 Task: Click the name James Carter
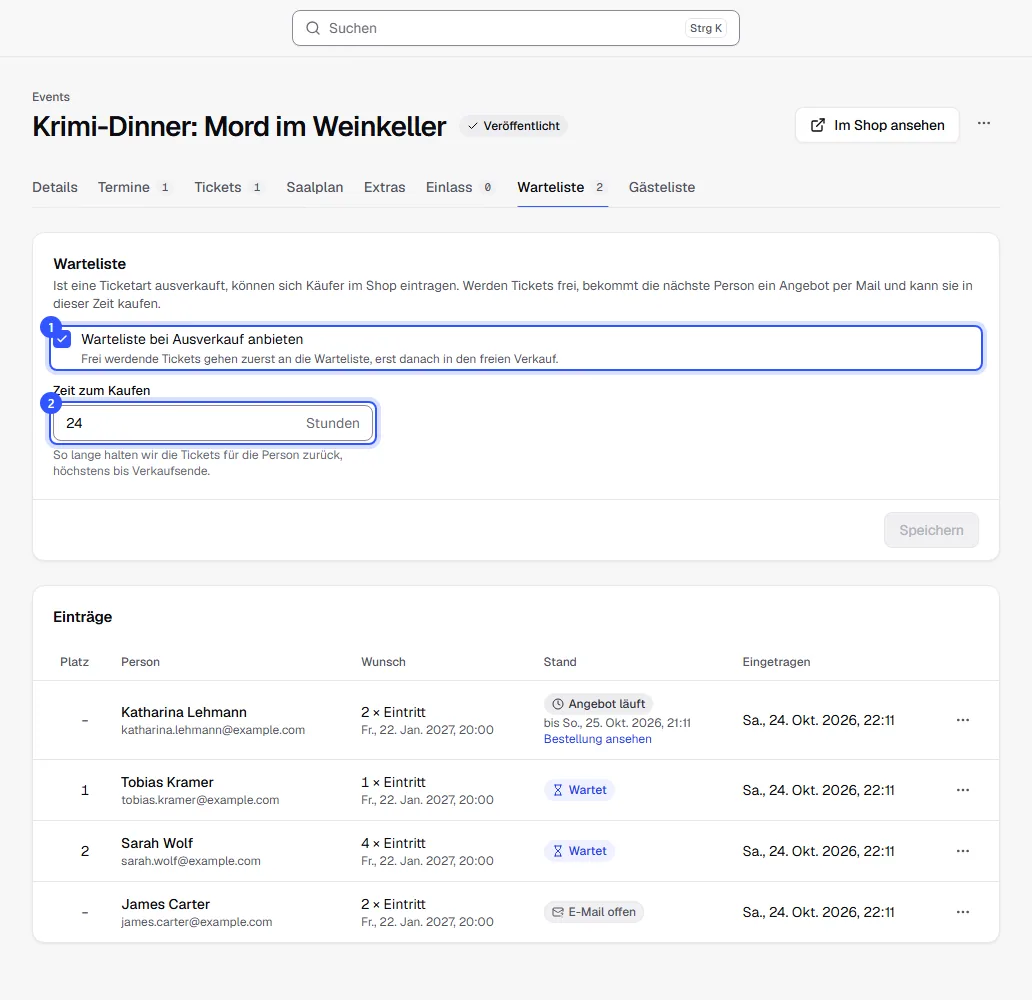point(165,905)
